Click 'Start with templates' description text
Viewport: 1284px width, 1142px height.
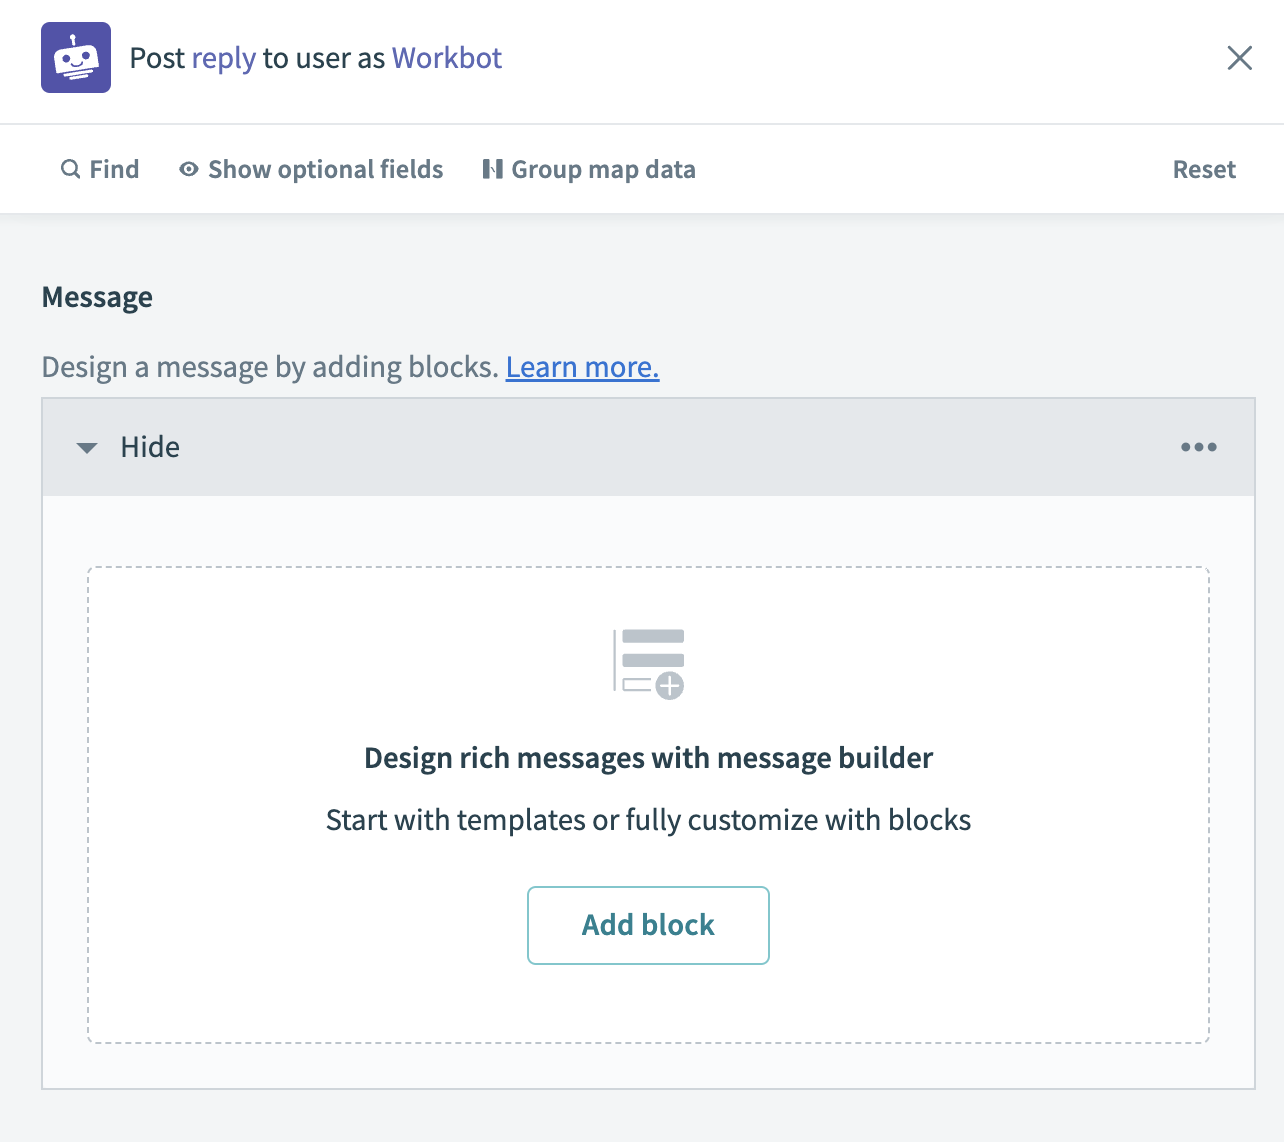click(648, 820)
